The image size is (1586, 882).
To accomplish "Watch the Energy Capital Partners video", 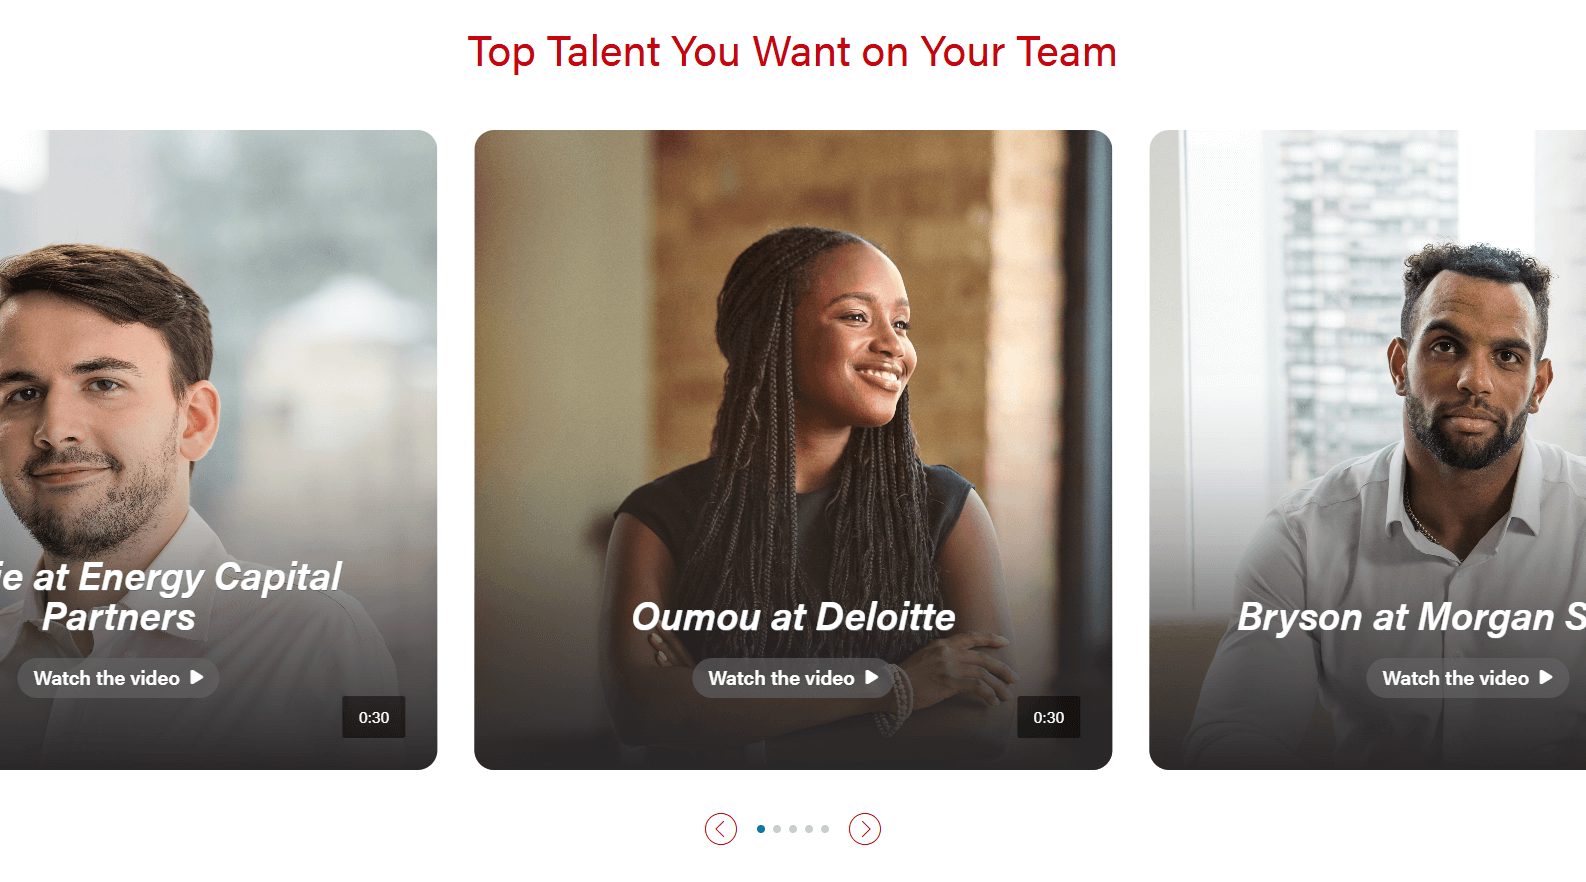I will coord(118,678).
